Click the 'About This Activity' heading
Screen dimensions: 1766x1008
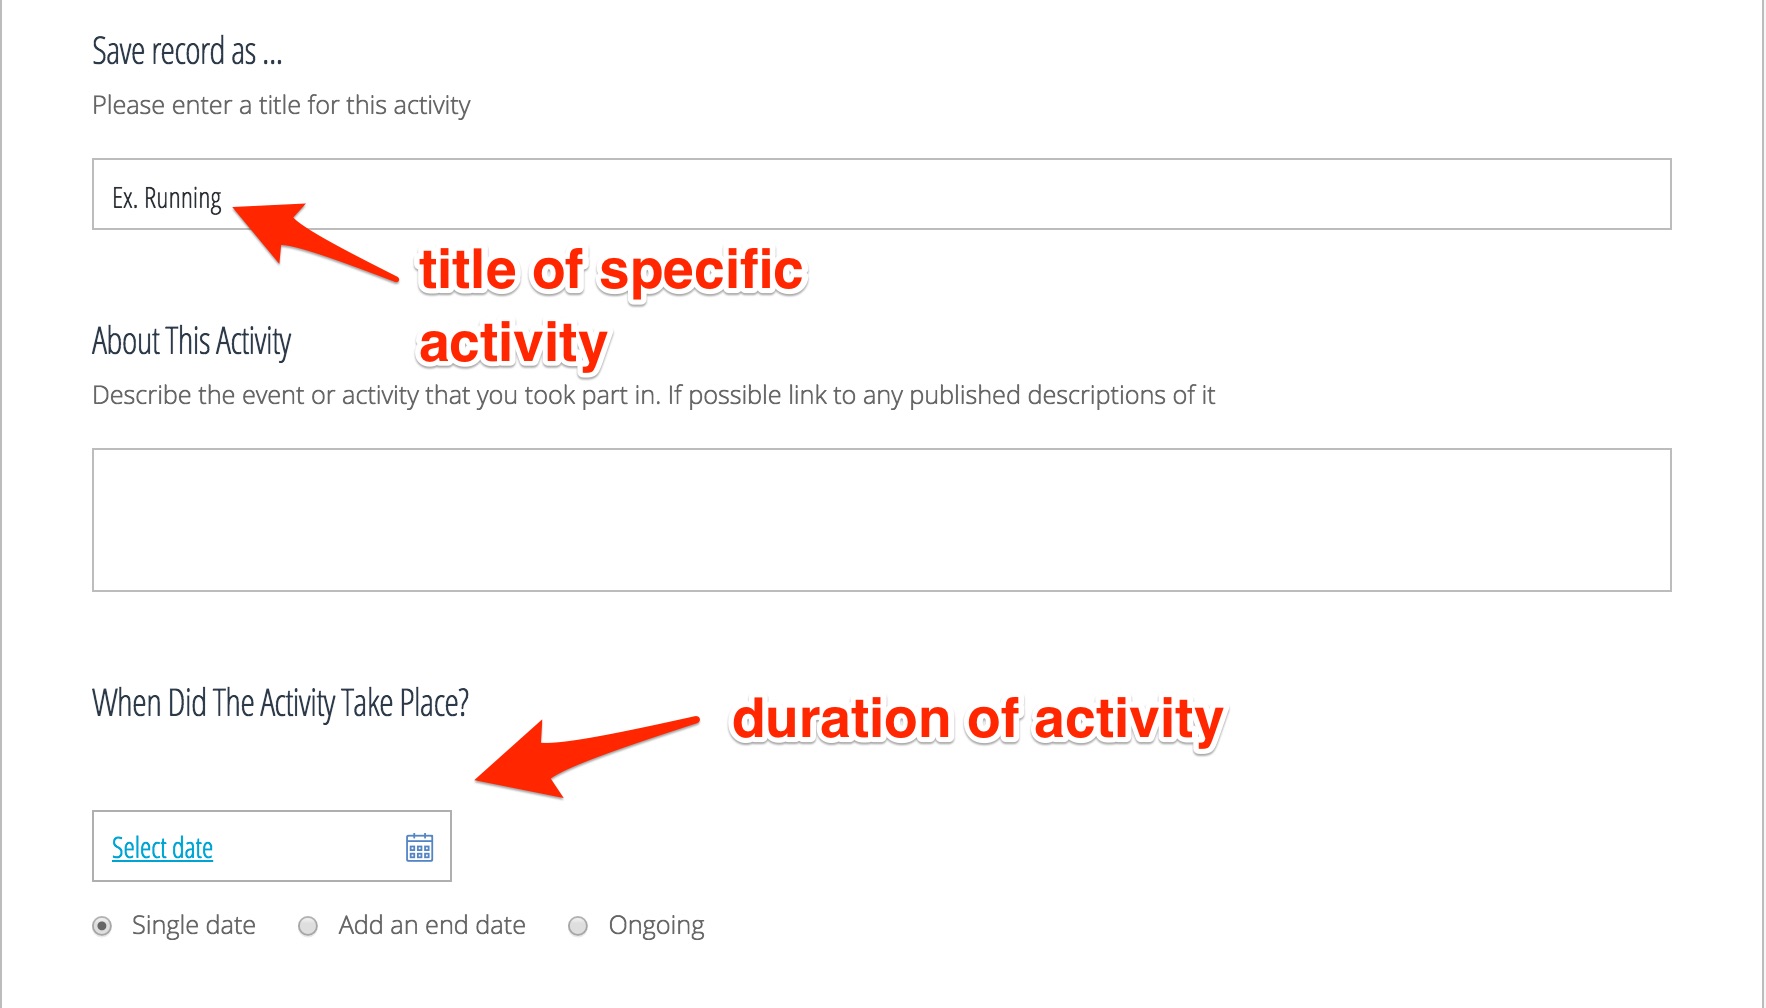click(191, 341)
